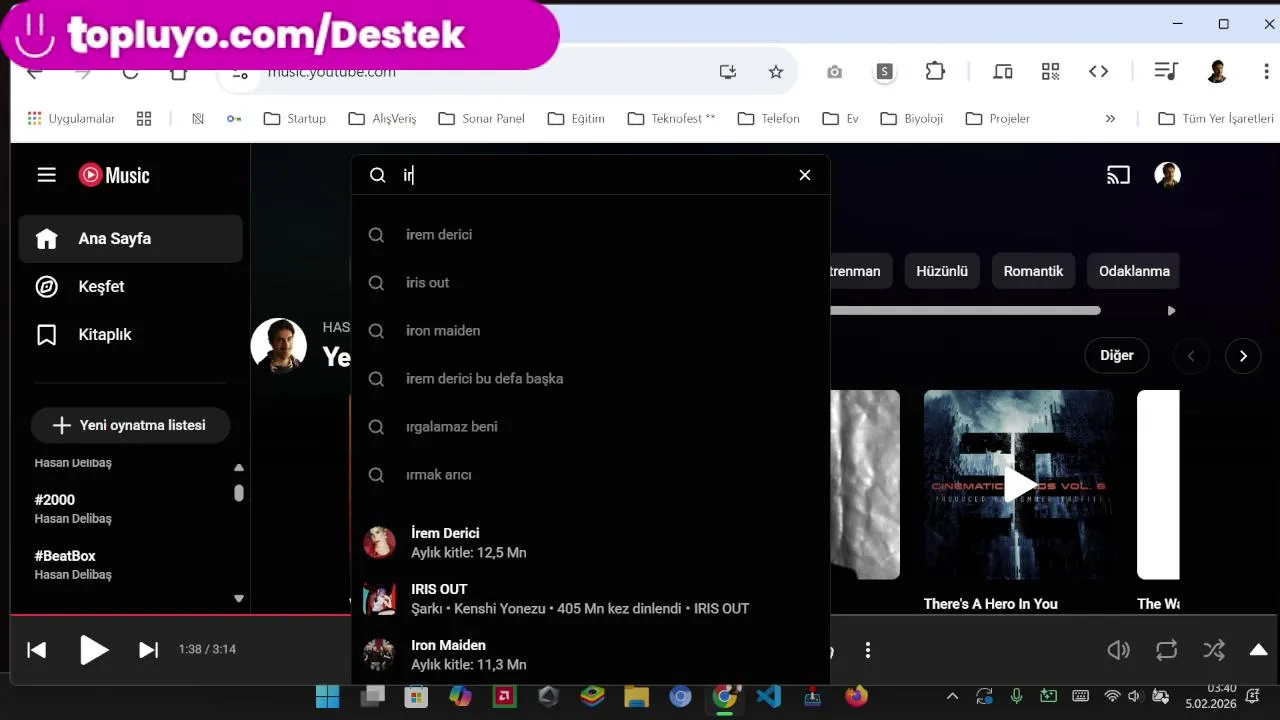The height and width of the screenshot is (720, 1280).
Task: Open IRIS OUT song result
Action: click(x=590, y=598)
